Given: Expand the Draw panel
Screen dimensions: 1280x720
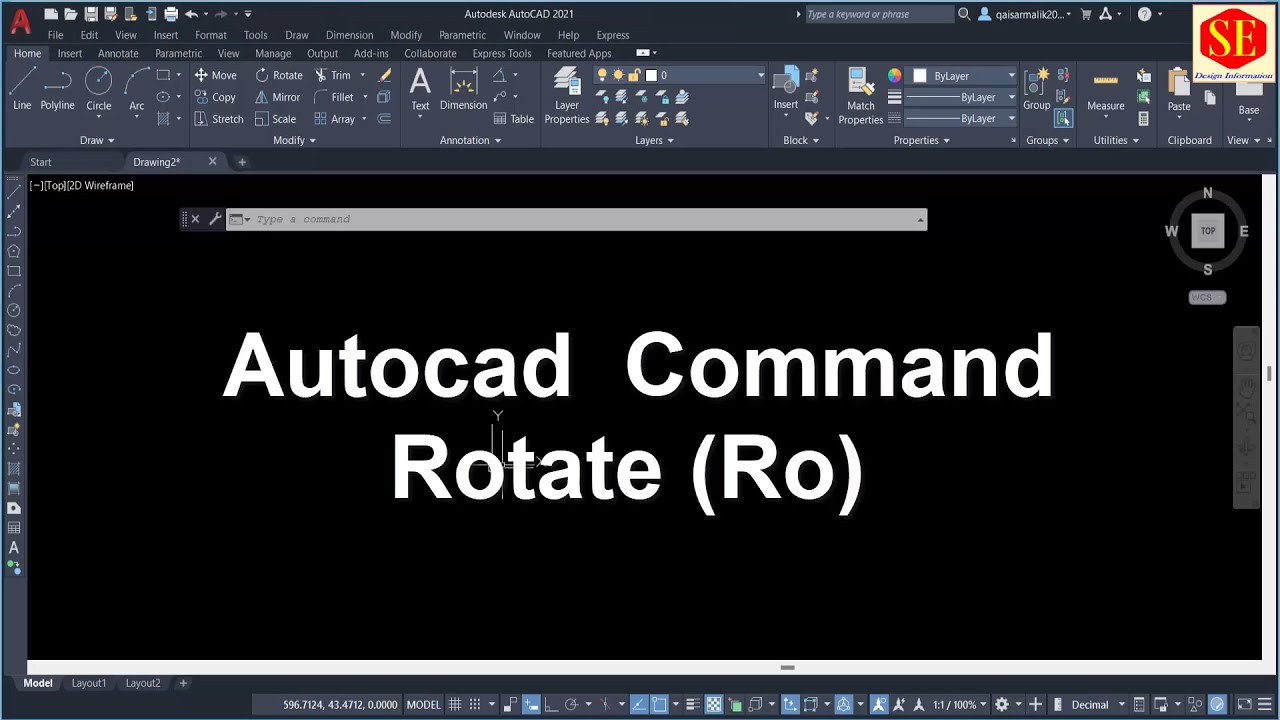Looking at the screenshot, I should [x=97, y=140].
